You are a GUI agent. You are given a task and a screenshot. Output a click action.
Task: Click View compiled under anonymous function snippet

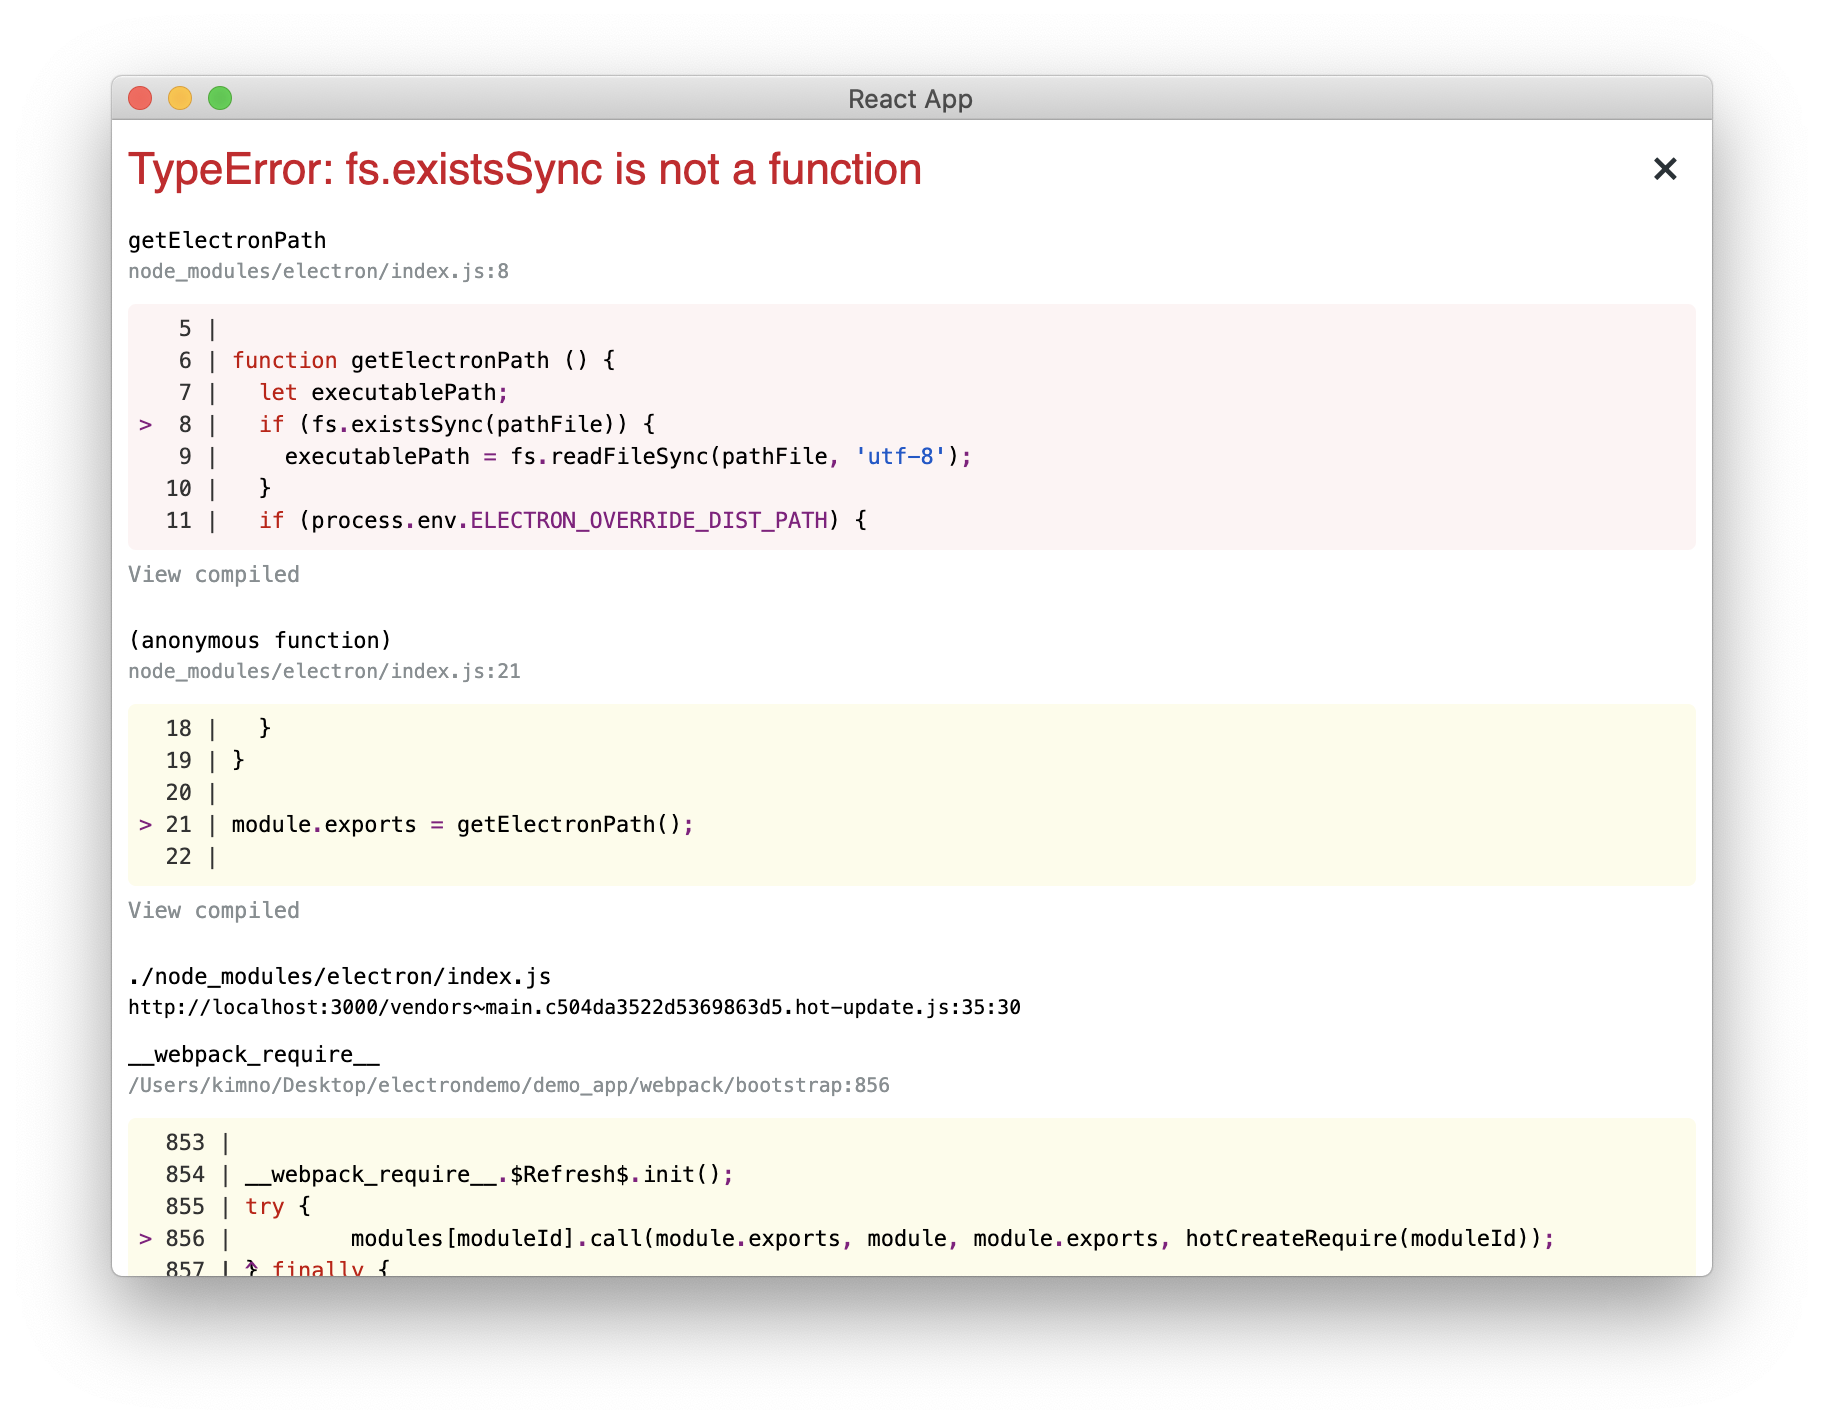click(x=214, y=910)
